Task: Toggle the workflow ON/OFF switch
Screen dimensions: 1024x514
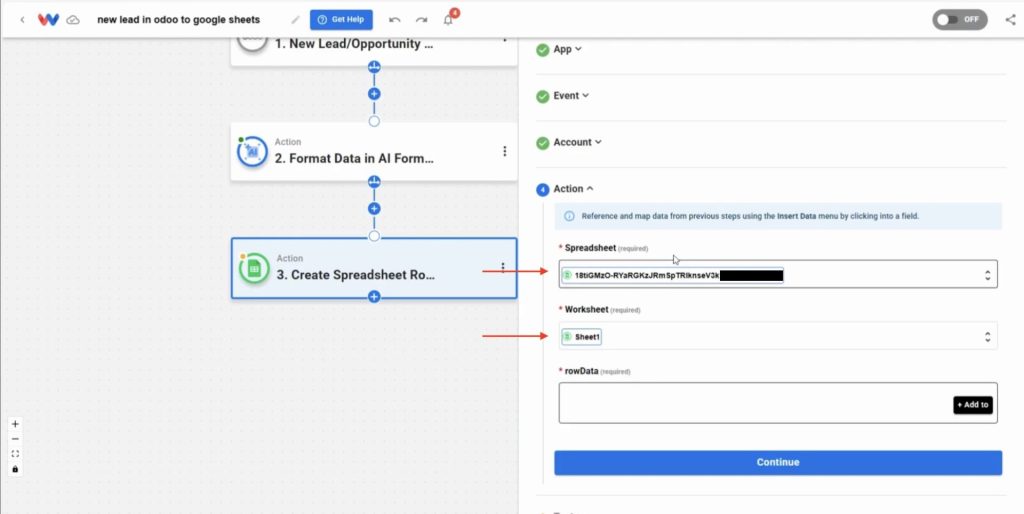Action: click(x=959, y=20)
